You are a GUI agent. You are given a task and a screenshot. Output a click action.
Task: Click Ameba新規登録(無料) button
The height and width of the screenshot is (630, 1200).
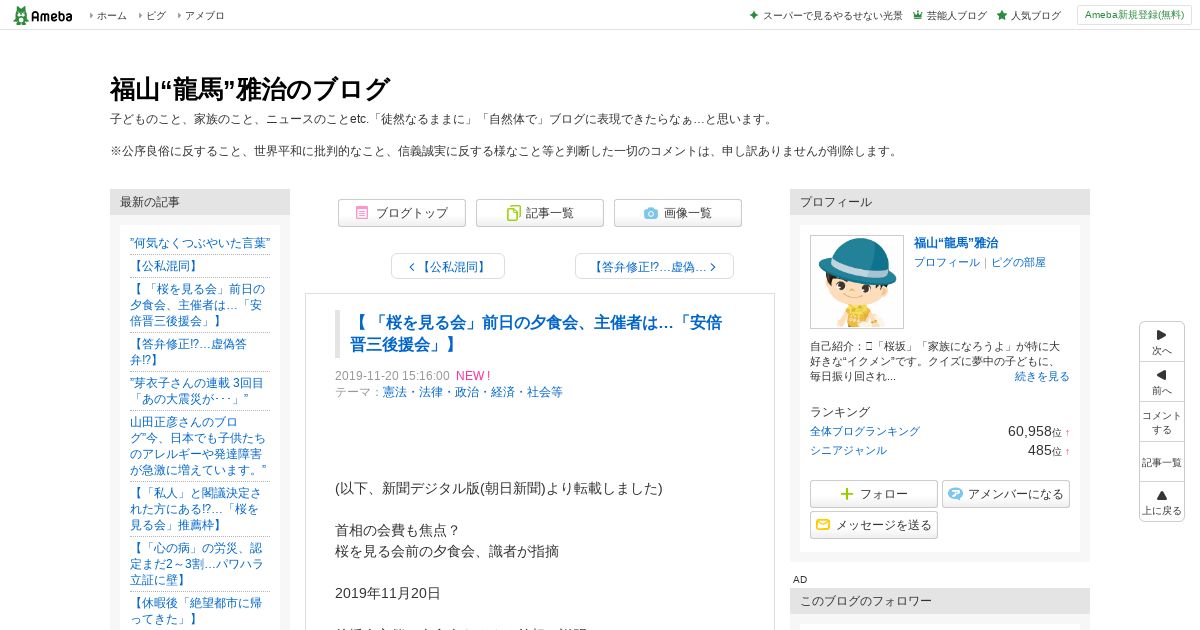point(1134,15)
